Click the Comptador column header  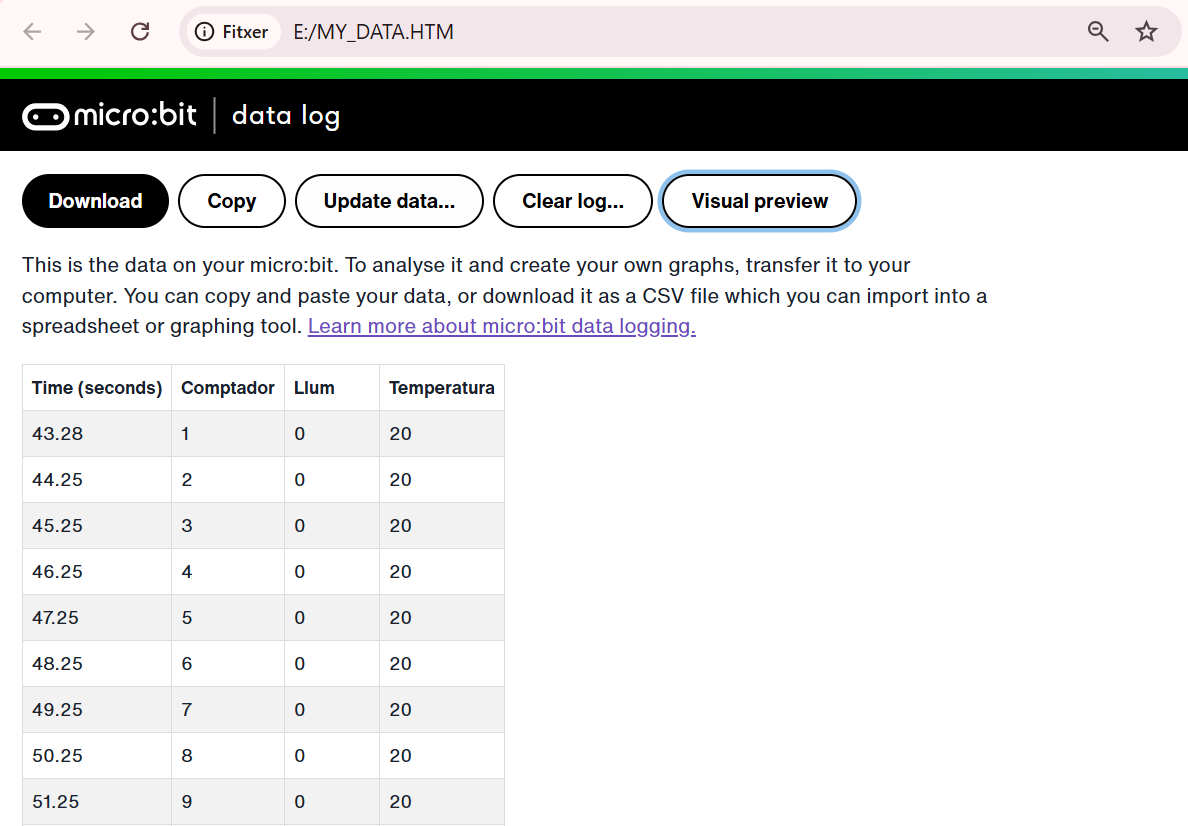point(227,388)
